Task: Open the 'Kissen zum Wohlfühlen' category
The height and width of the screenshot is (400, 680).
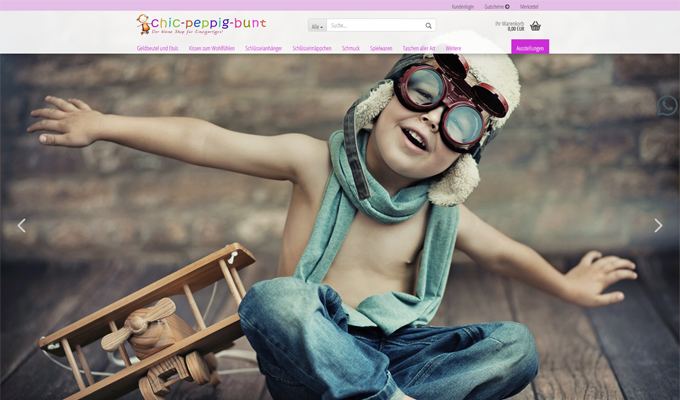Action: [211, 48]
